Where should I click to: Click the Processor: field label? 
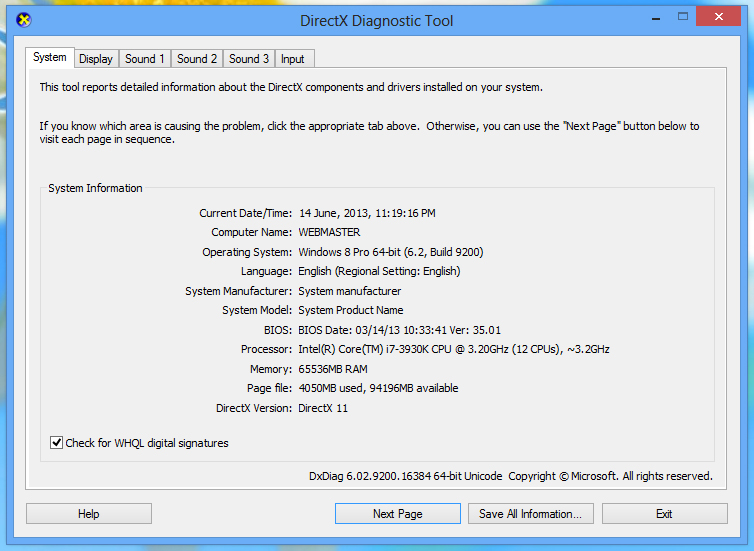point(266,349)
